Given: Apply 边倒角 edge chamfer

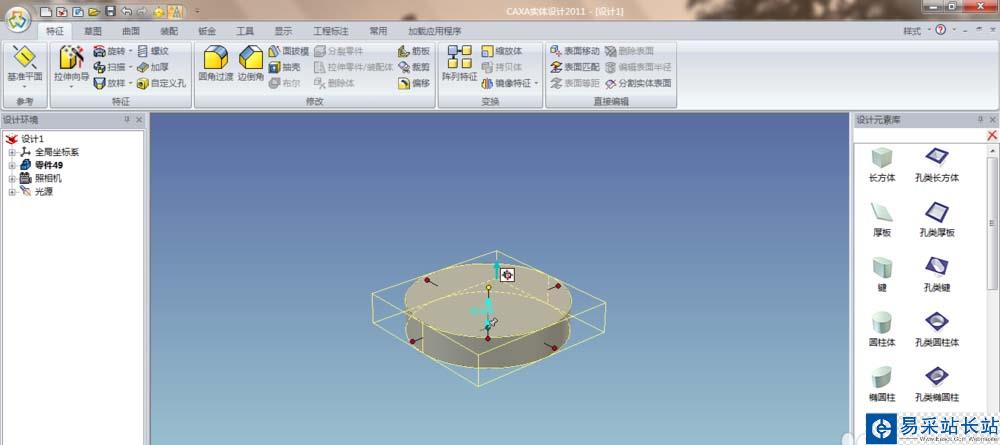Looking at the screenshot, I should pos(251,64).
